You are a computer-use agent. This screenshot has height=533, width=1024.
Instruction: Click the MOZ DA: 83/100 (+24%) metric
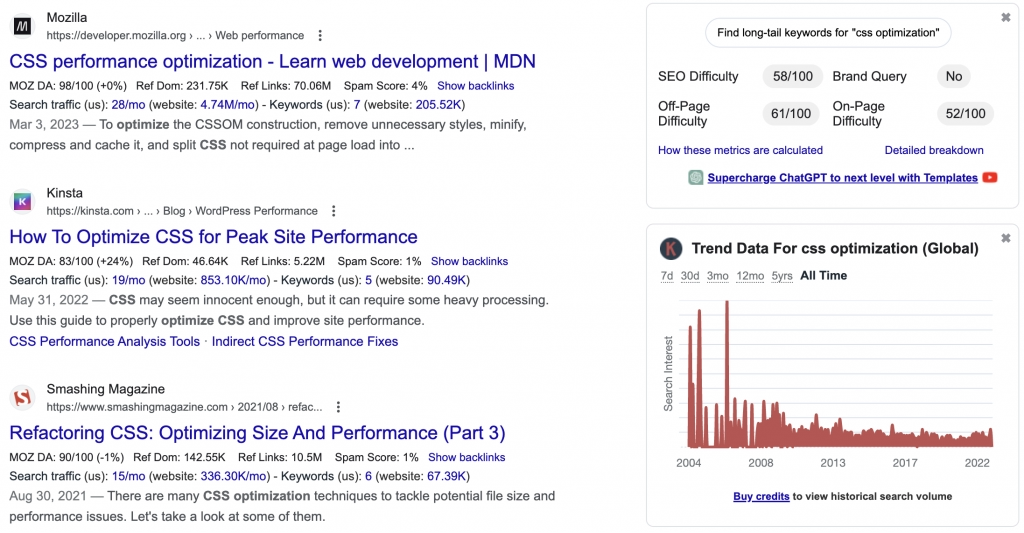71,261
